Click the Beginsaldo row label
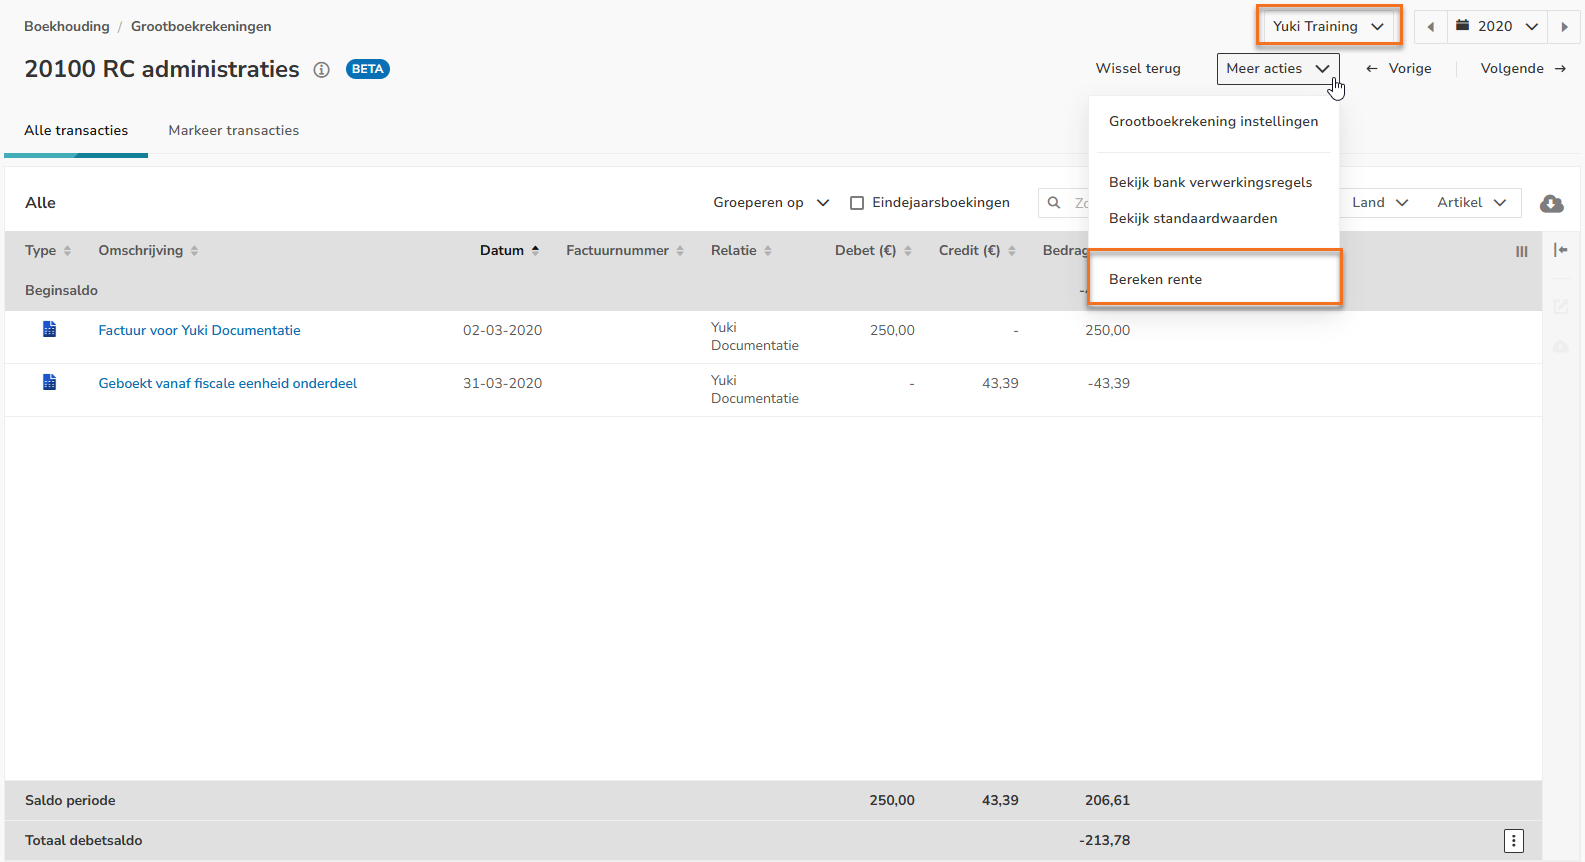1585x862 pixels. click(61, 291)
